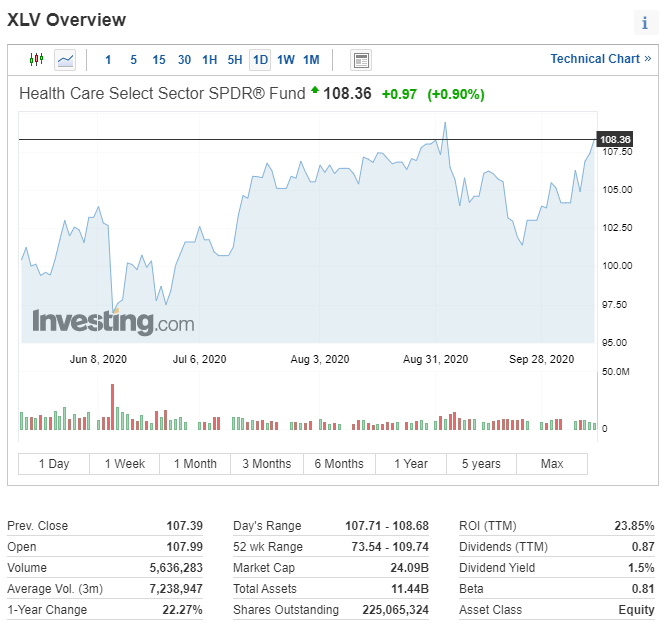The image size is (664, 633).
Task: Set 5 minute interval
Action: click(133, 60)
